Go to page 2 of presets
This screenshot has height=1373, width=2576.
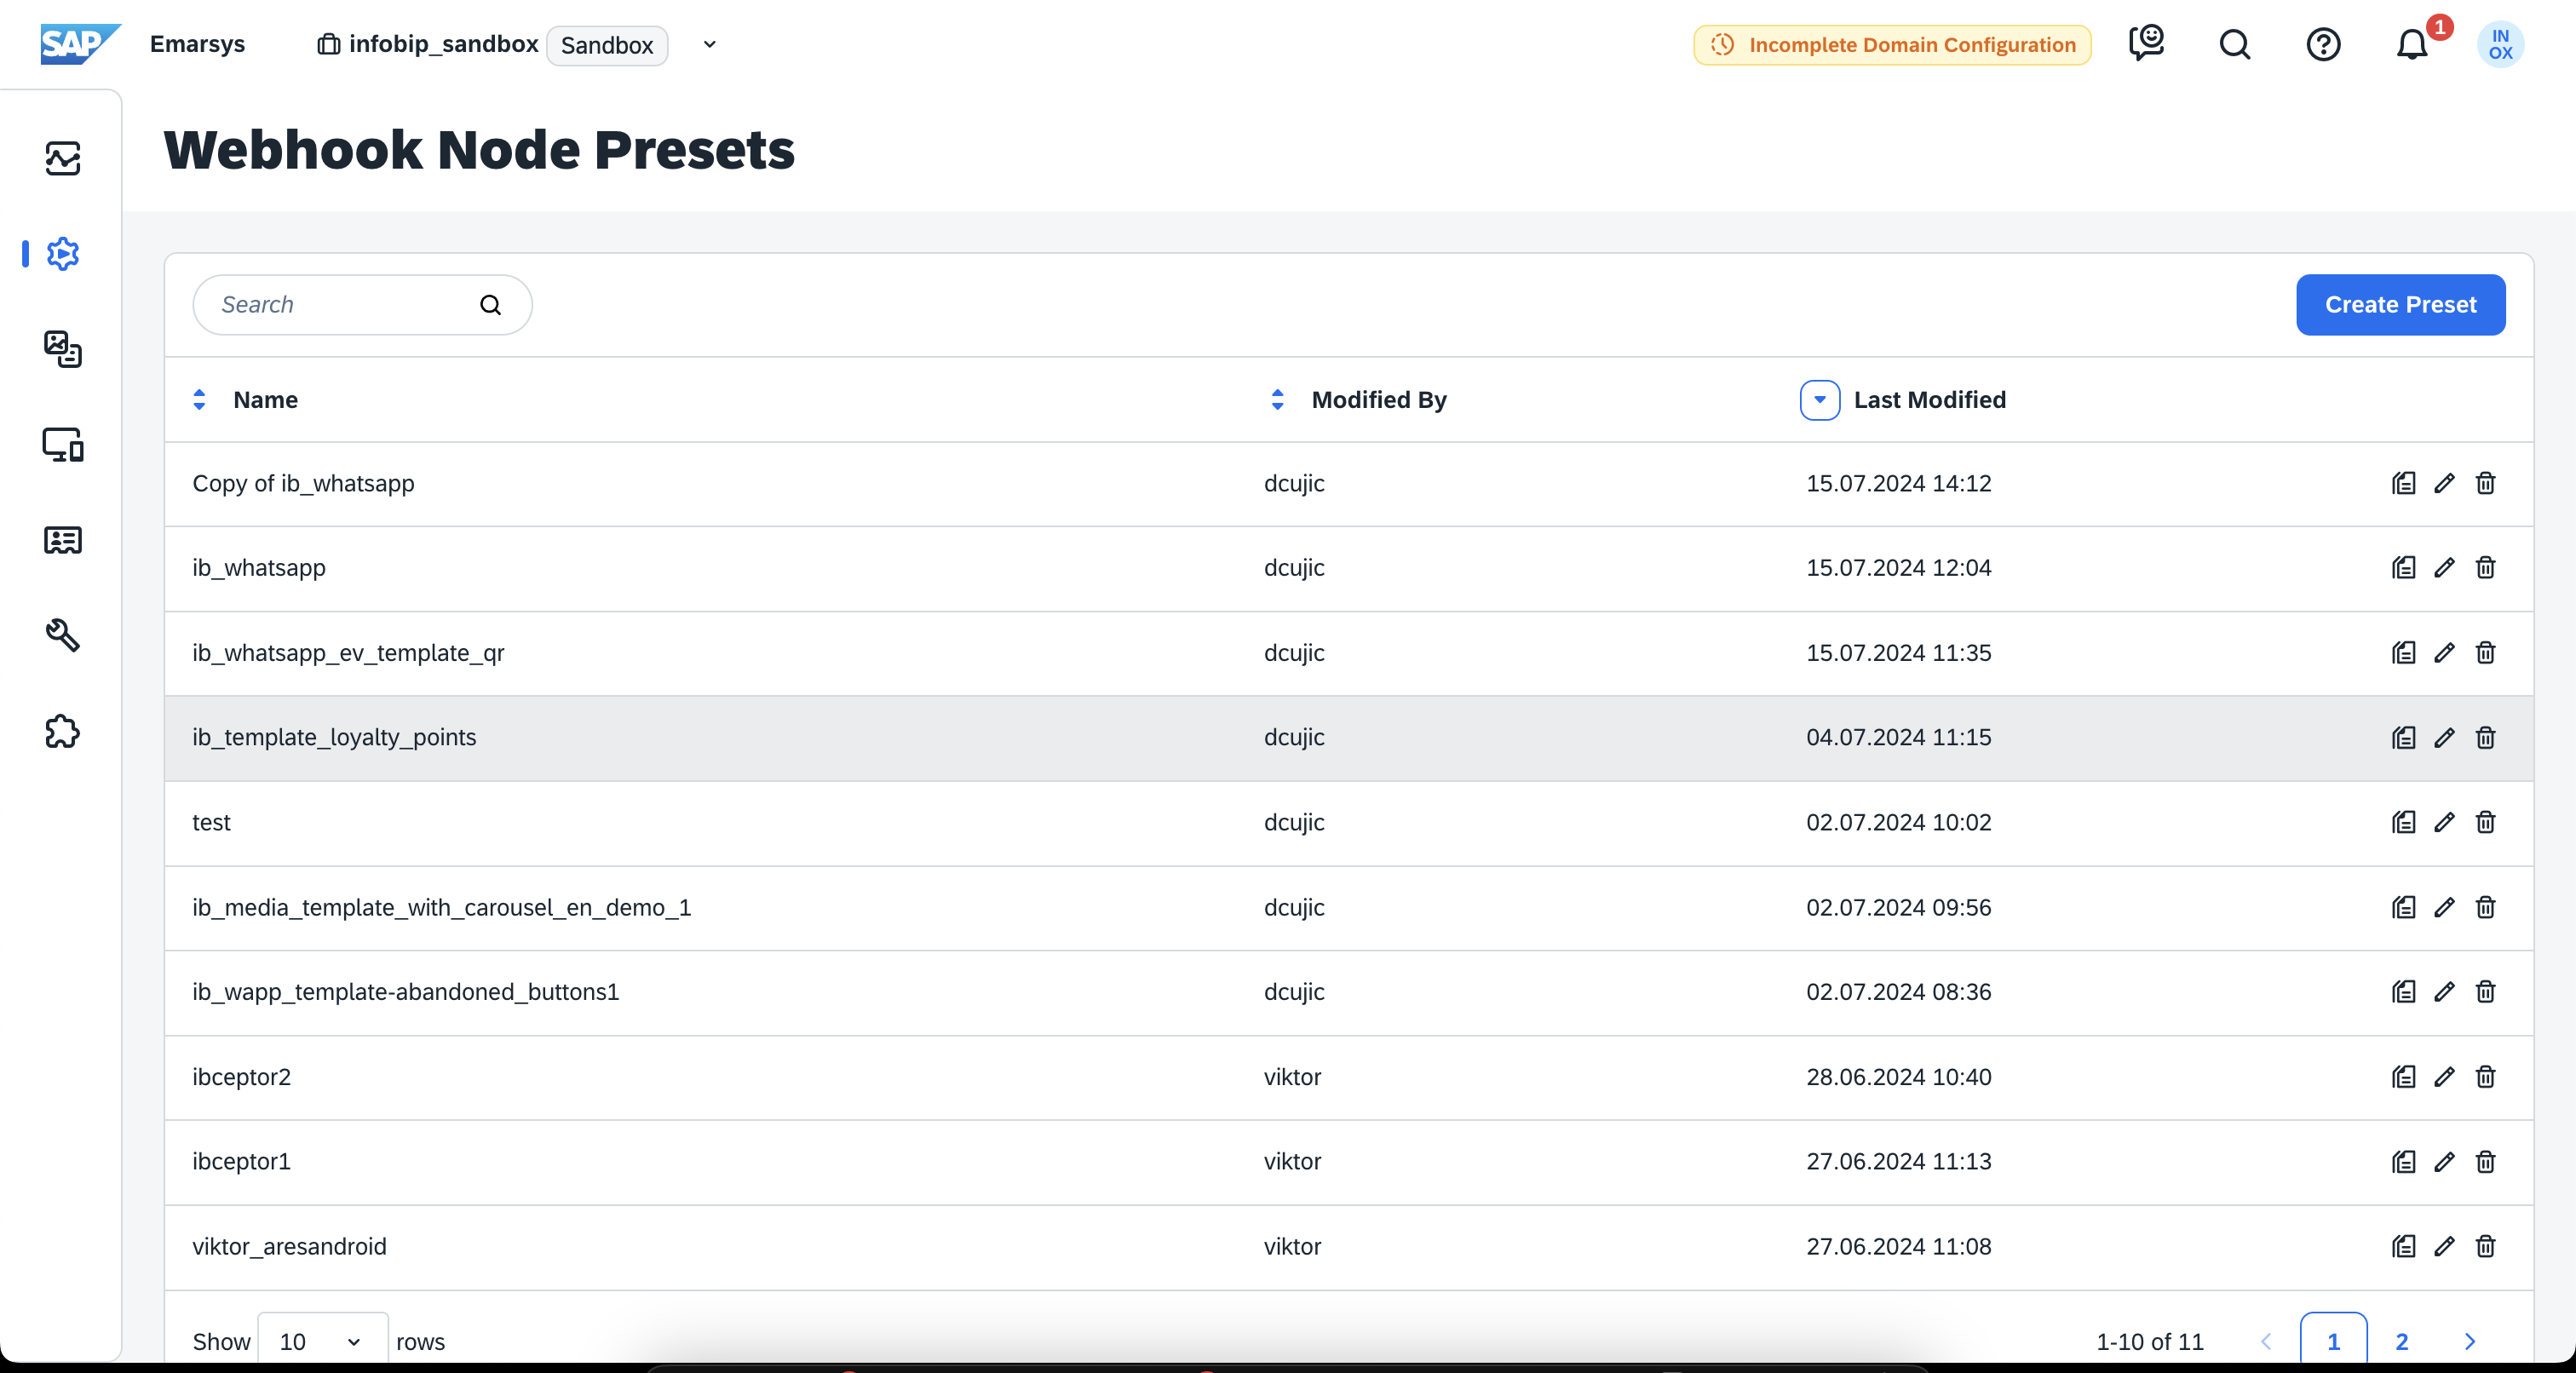(x=2401, y=1341)
